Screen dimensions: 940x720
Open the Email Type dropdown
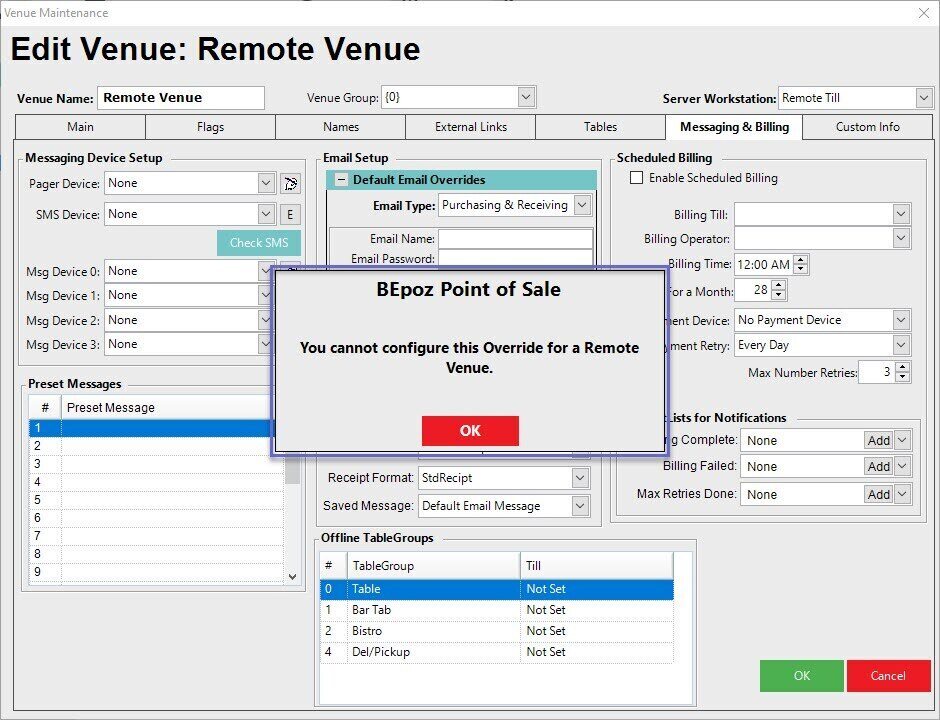pyautogui.click(x=582, y=205)
